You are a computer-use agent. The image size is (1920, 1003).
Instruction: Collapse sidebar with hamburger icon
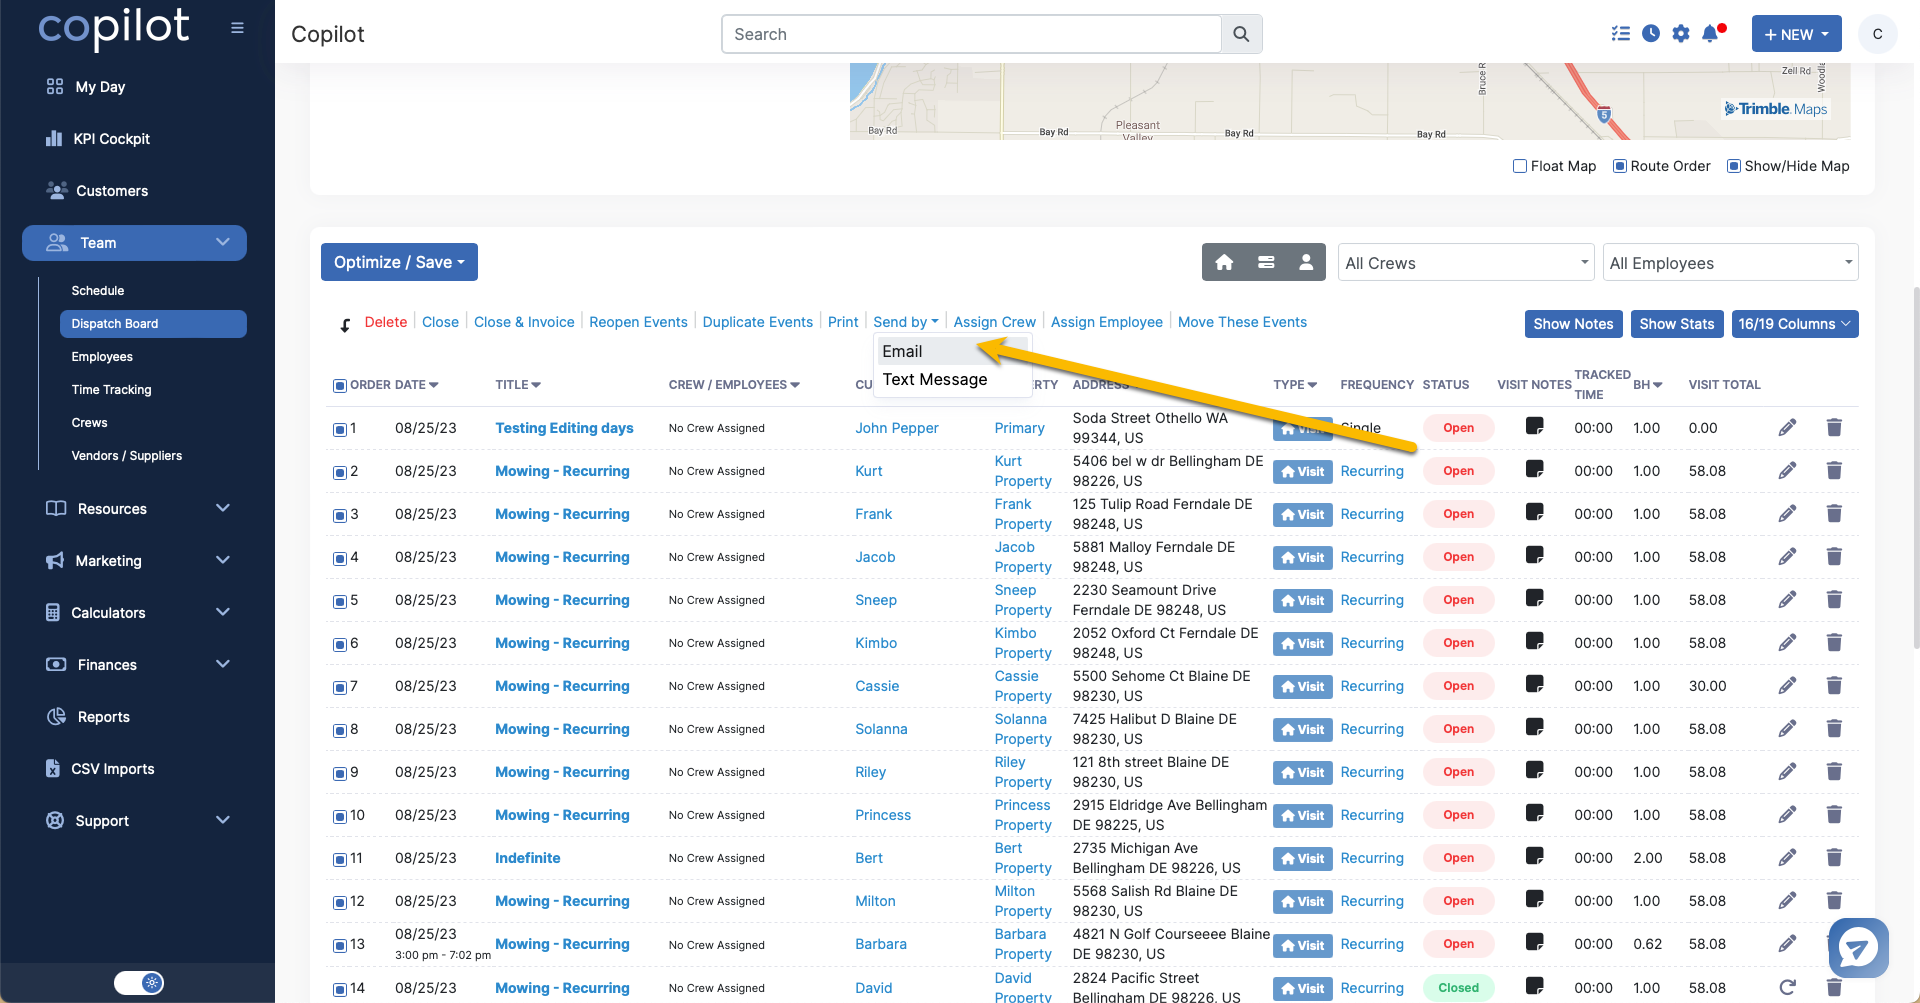(237, 28)
